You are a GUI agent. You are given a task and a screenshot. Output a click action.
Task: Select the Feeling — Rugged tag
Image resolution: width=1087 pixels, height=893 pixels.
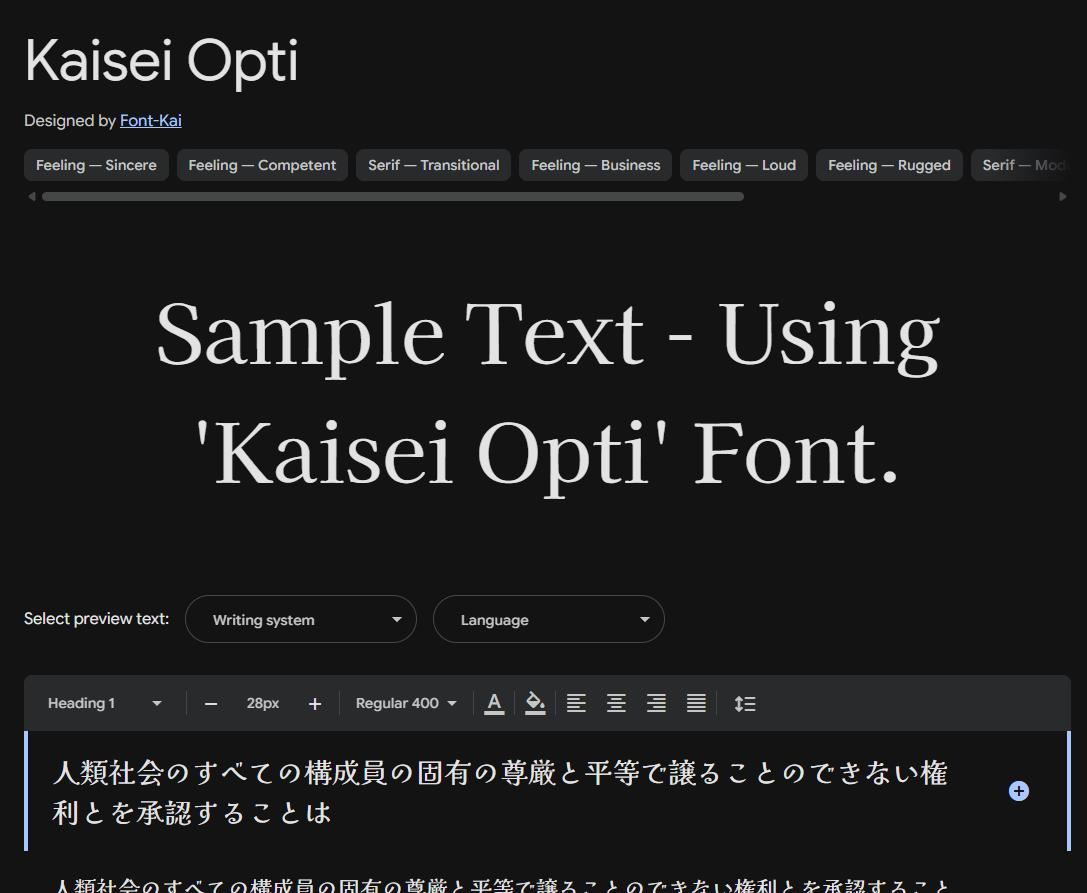coord(889,165)
